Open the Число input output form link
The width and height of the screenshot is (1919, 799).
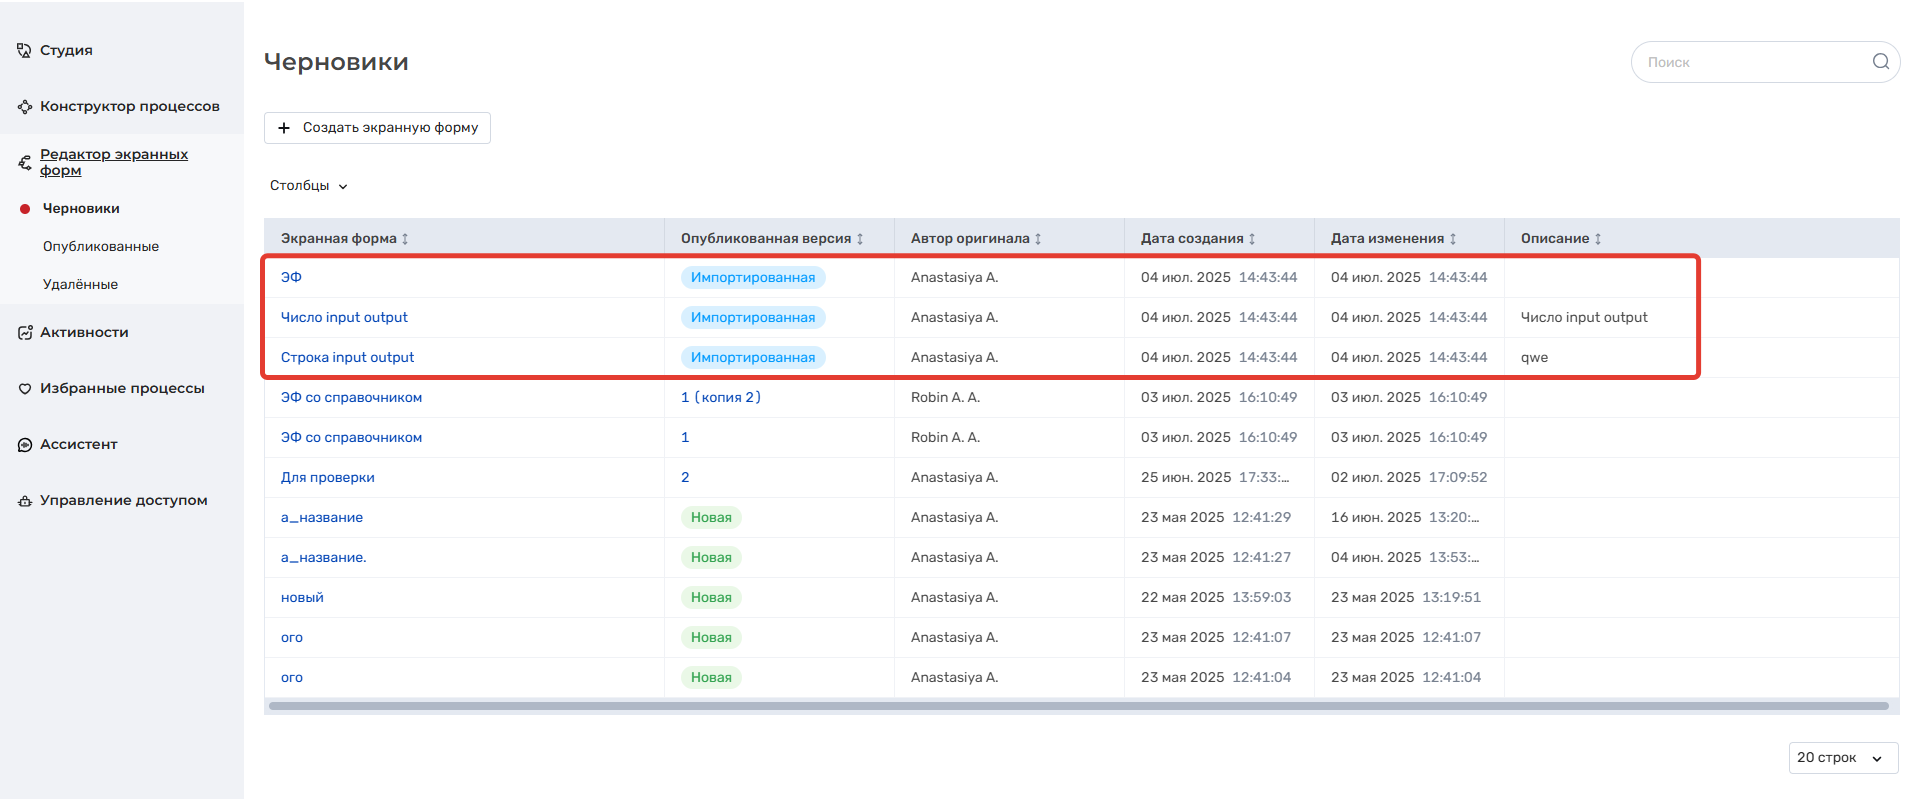[344, 317]
